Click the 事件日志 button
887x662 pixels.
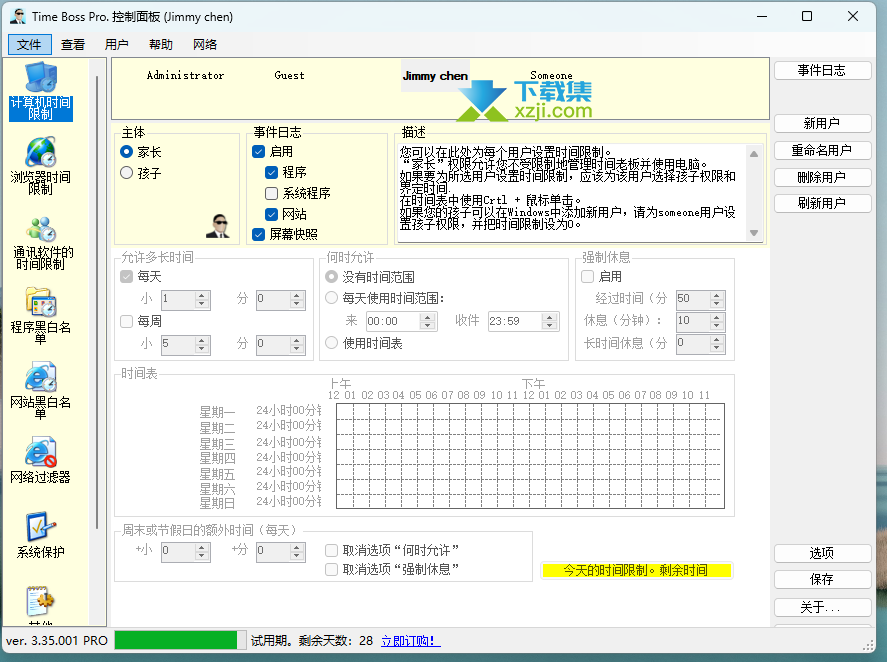click(x=822, y=71)
